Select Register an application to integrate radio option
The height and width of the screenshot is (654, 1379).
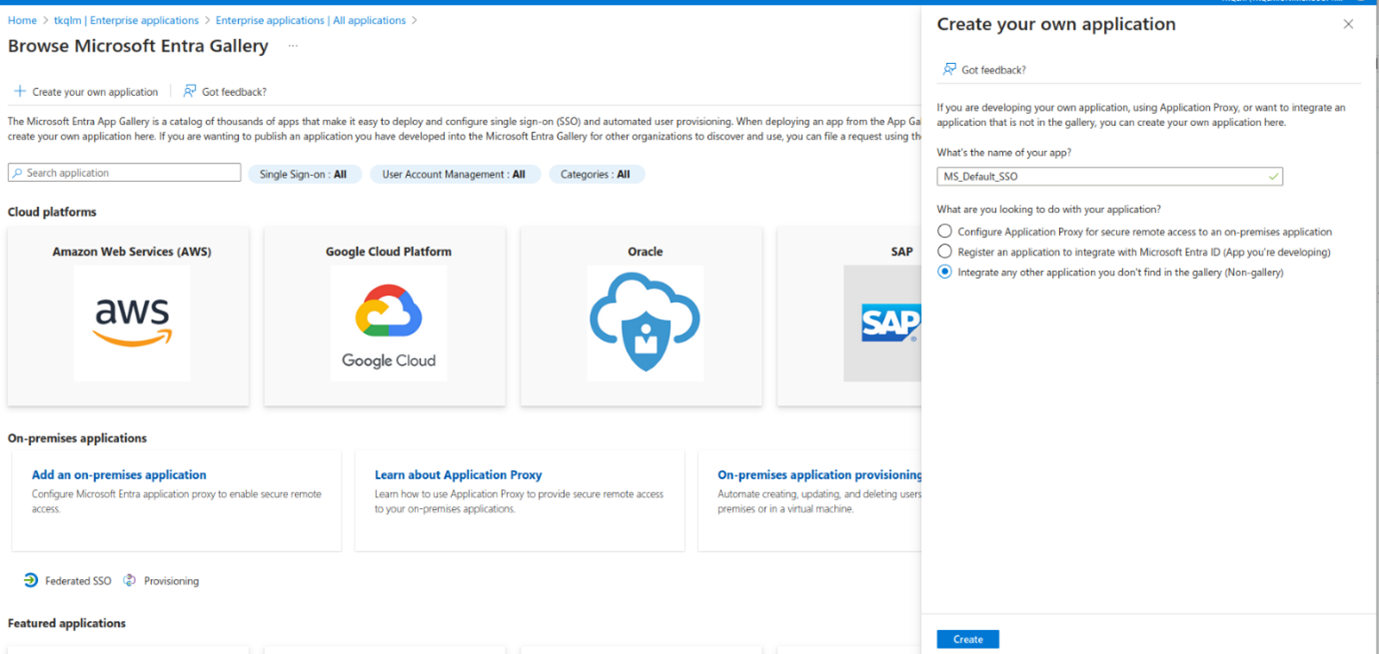pyautogui.click(x=945, y=252)
